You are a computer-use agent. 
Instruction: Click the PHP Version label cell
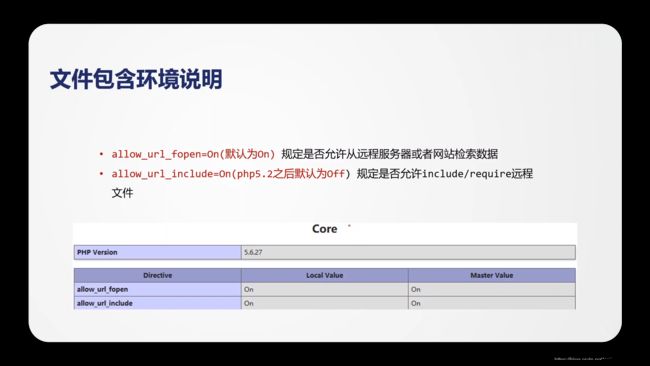pyautogui.click(x=158, y=252)
